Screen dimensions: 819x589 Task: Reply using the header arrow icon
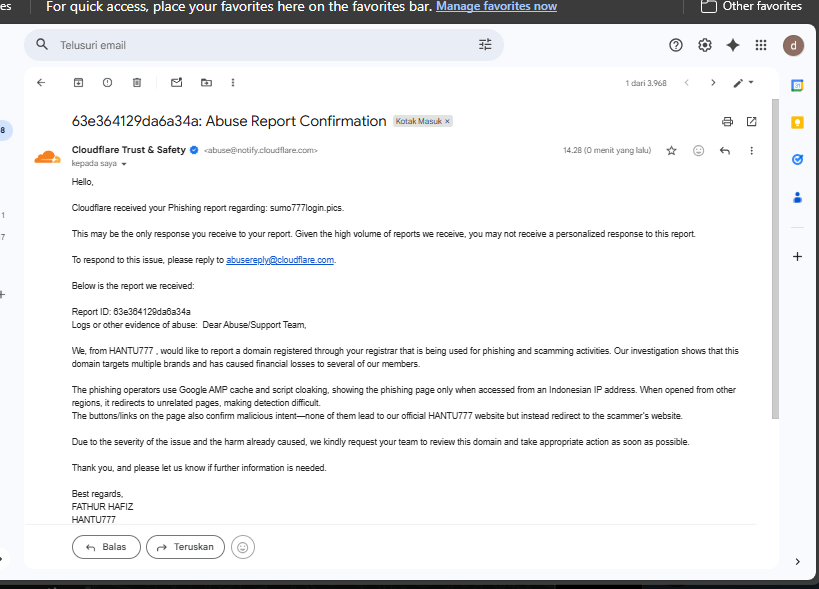pos(724,151)
